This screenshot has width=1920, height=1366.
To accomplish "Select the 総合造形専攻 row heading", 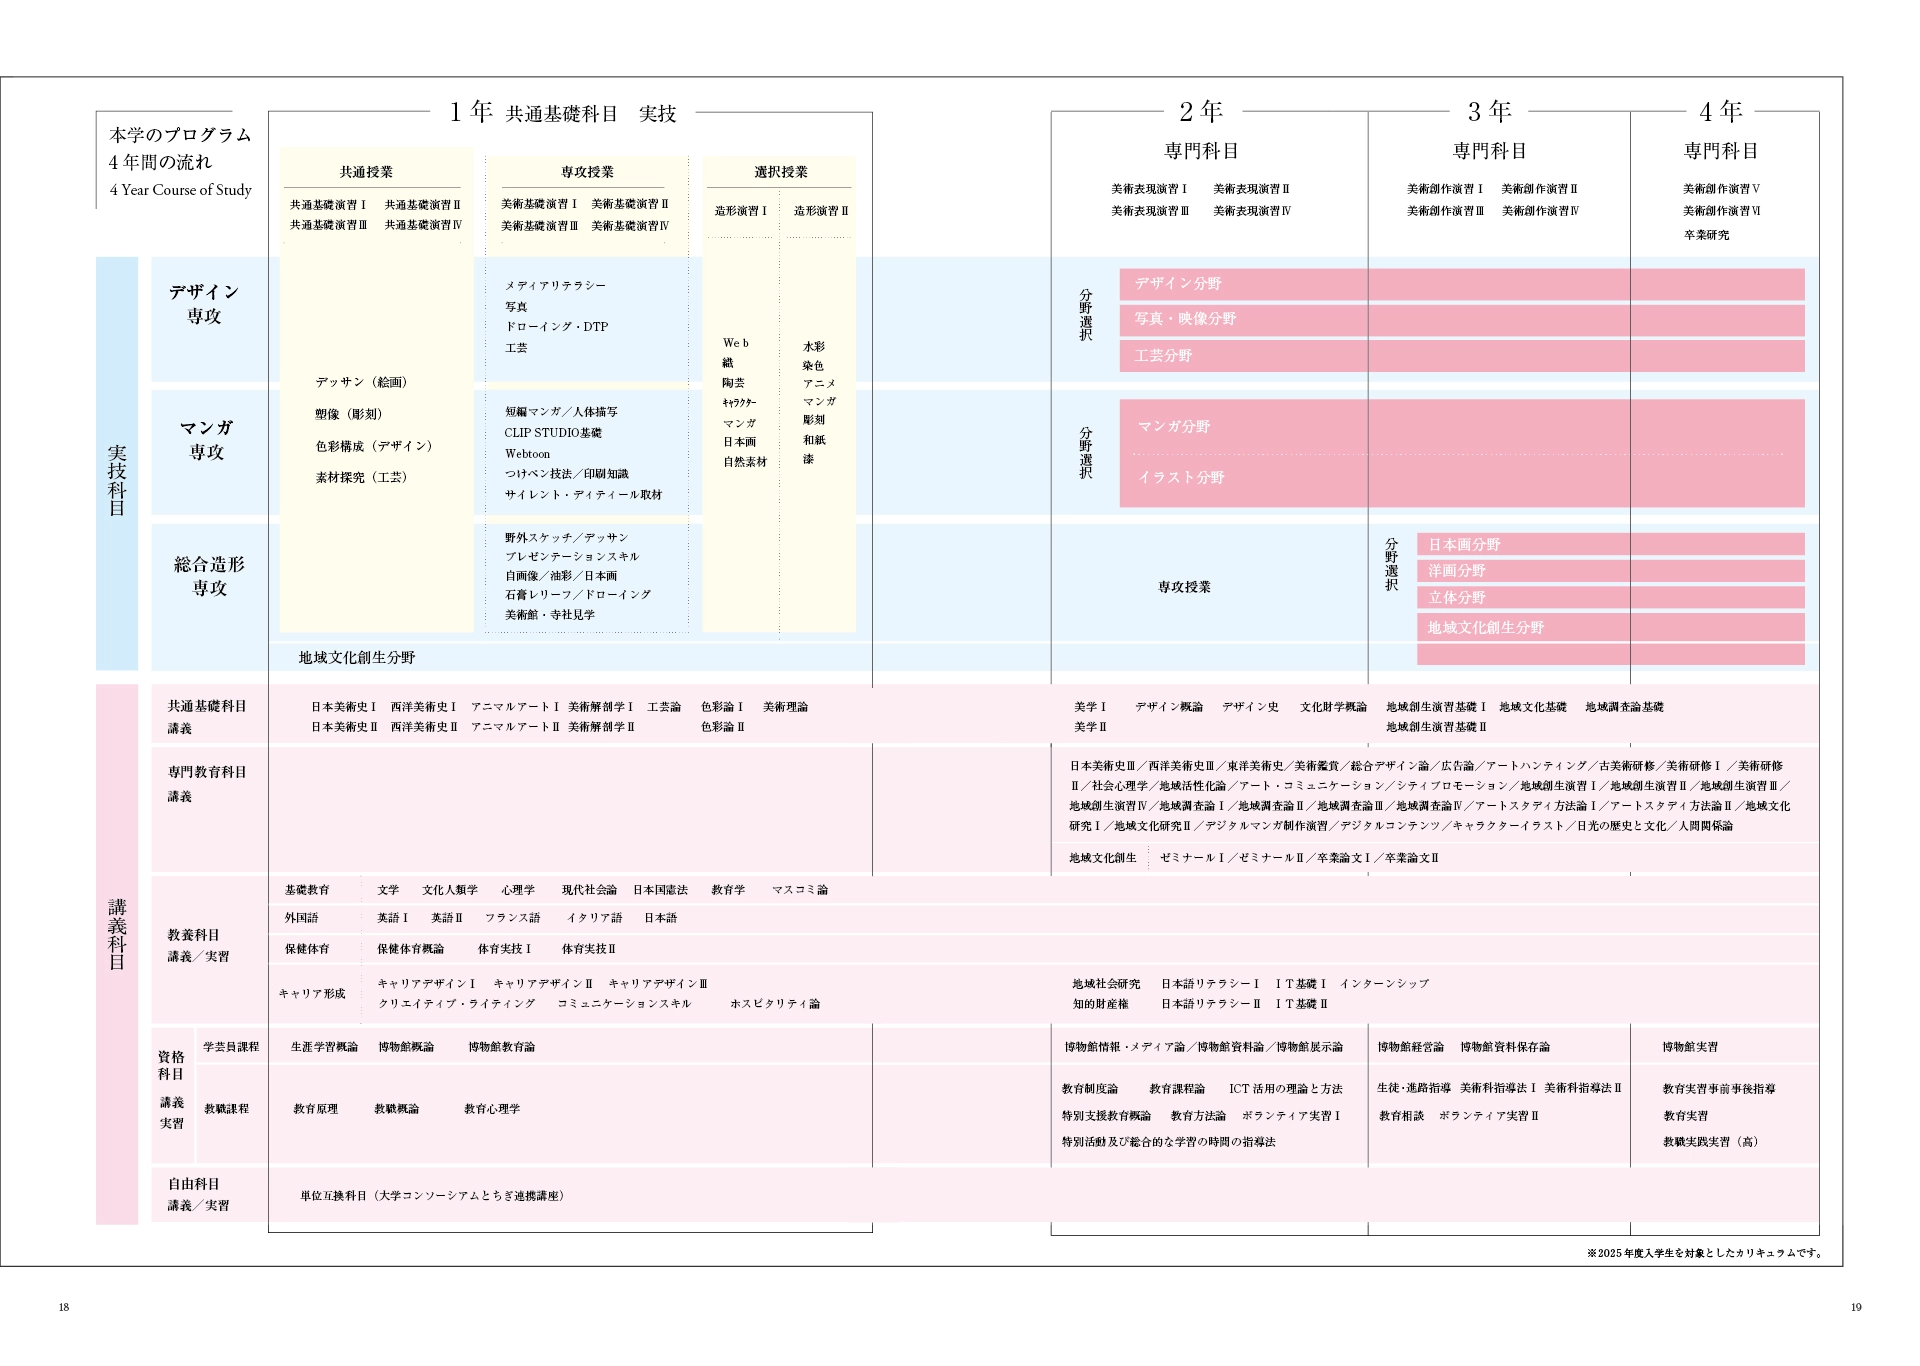I will [209, 576].
